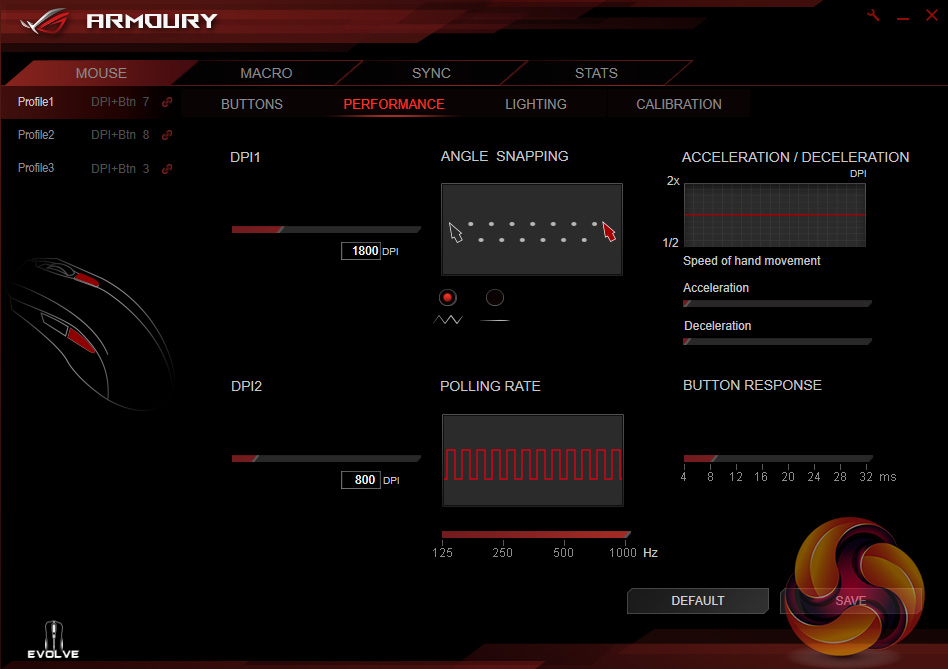This screenshot has width=948, height=669.
Task: Adjust the Button Response slider
Action: tap(778, 458)
